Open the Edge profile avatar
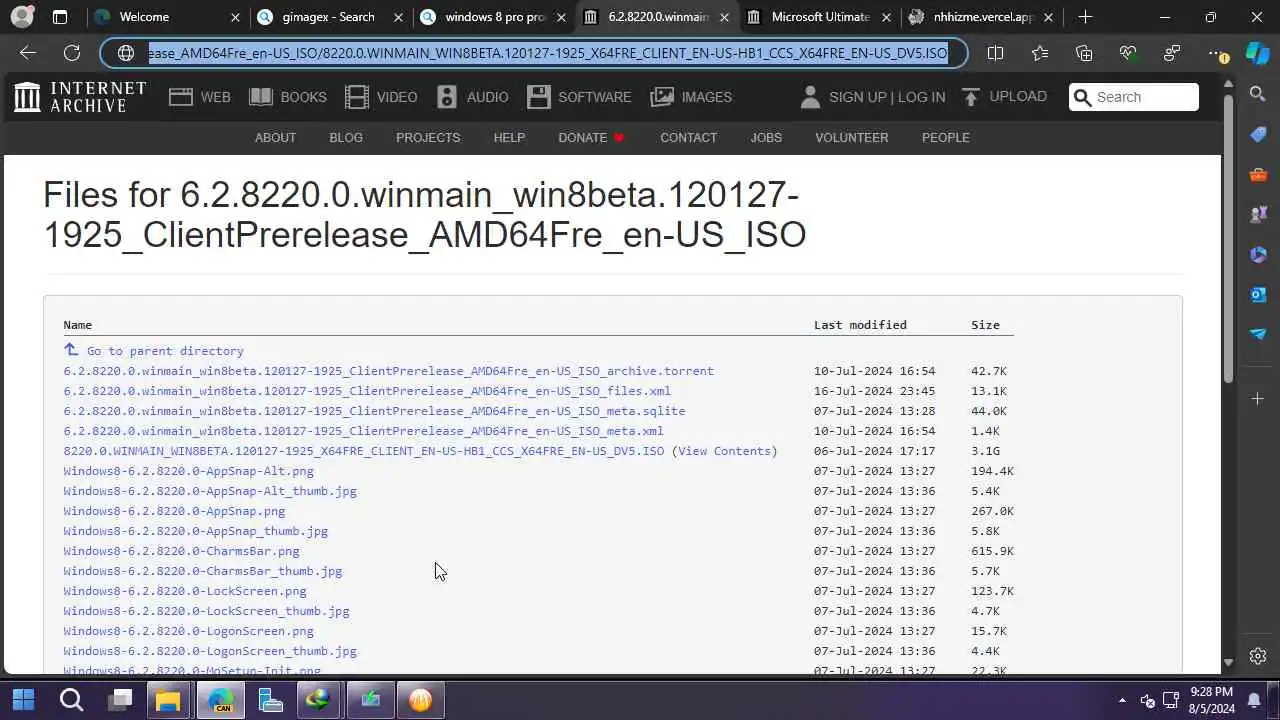The width and height of the screenshot is (1280, 720). 22,17
